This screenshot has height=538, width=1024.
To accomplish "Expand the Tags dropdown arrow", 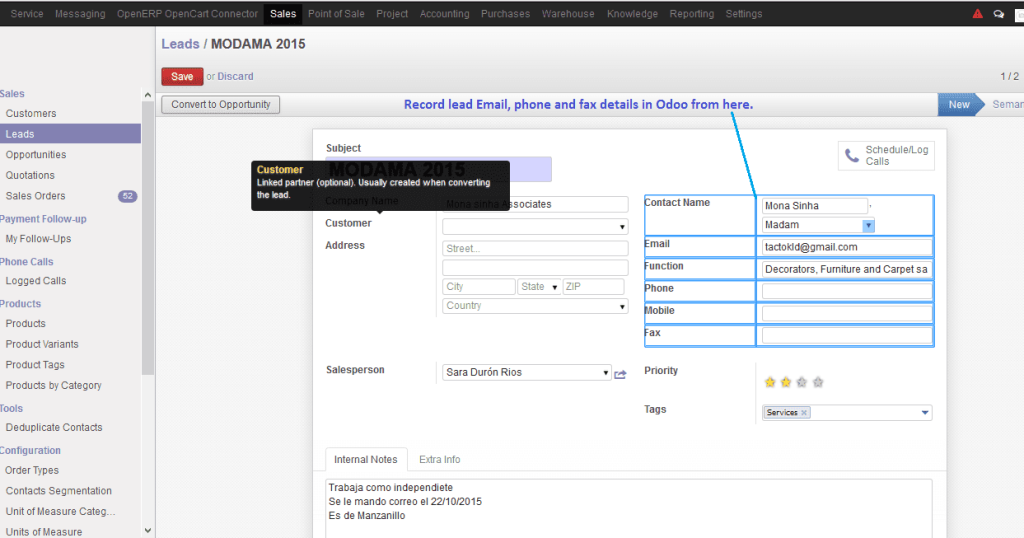I will click(925, 413).
